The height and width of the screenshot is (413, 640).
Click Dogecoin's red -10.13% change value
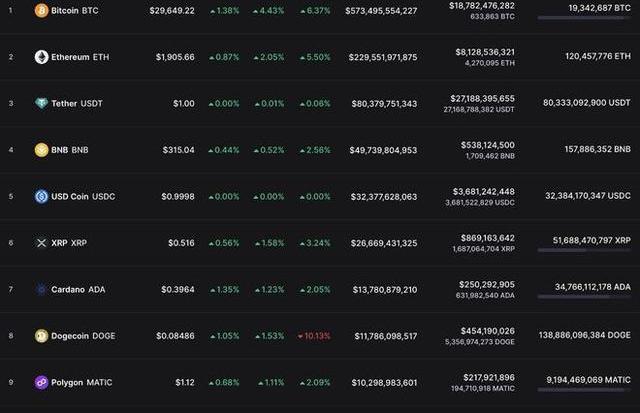coord(313,336)
